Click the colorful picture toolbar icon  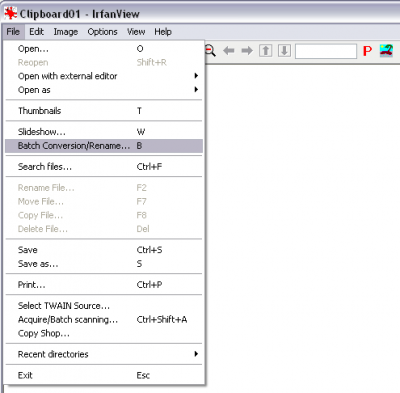point(386,51)
